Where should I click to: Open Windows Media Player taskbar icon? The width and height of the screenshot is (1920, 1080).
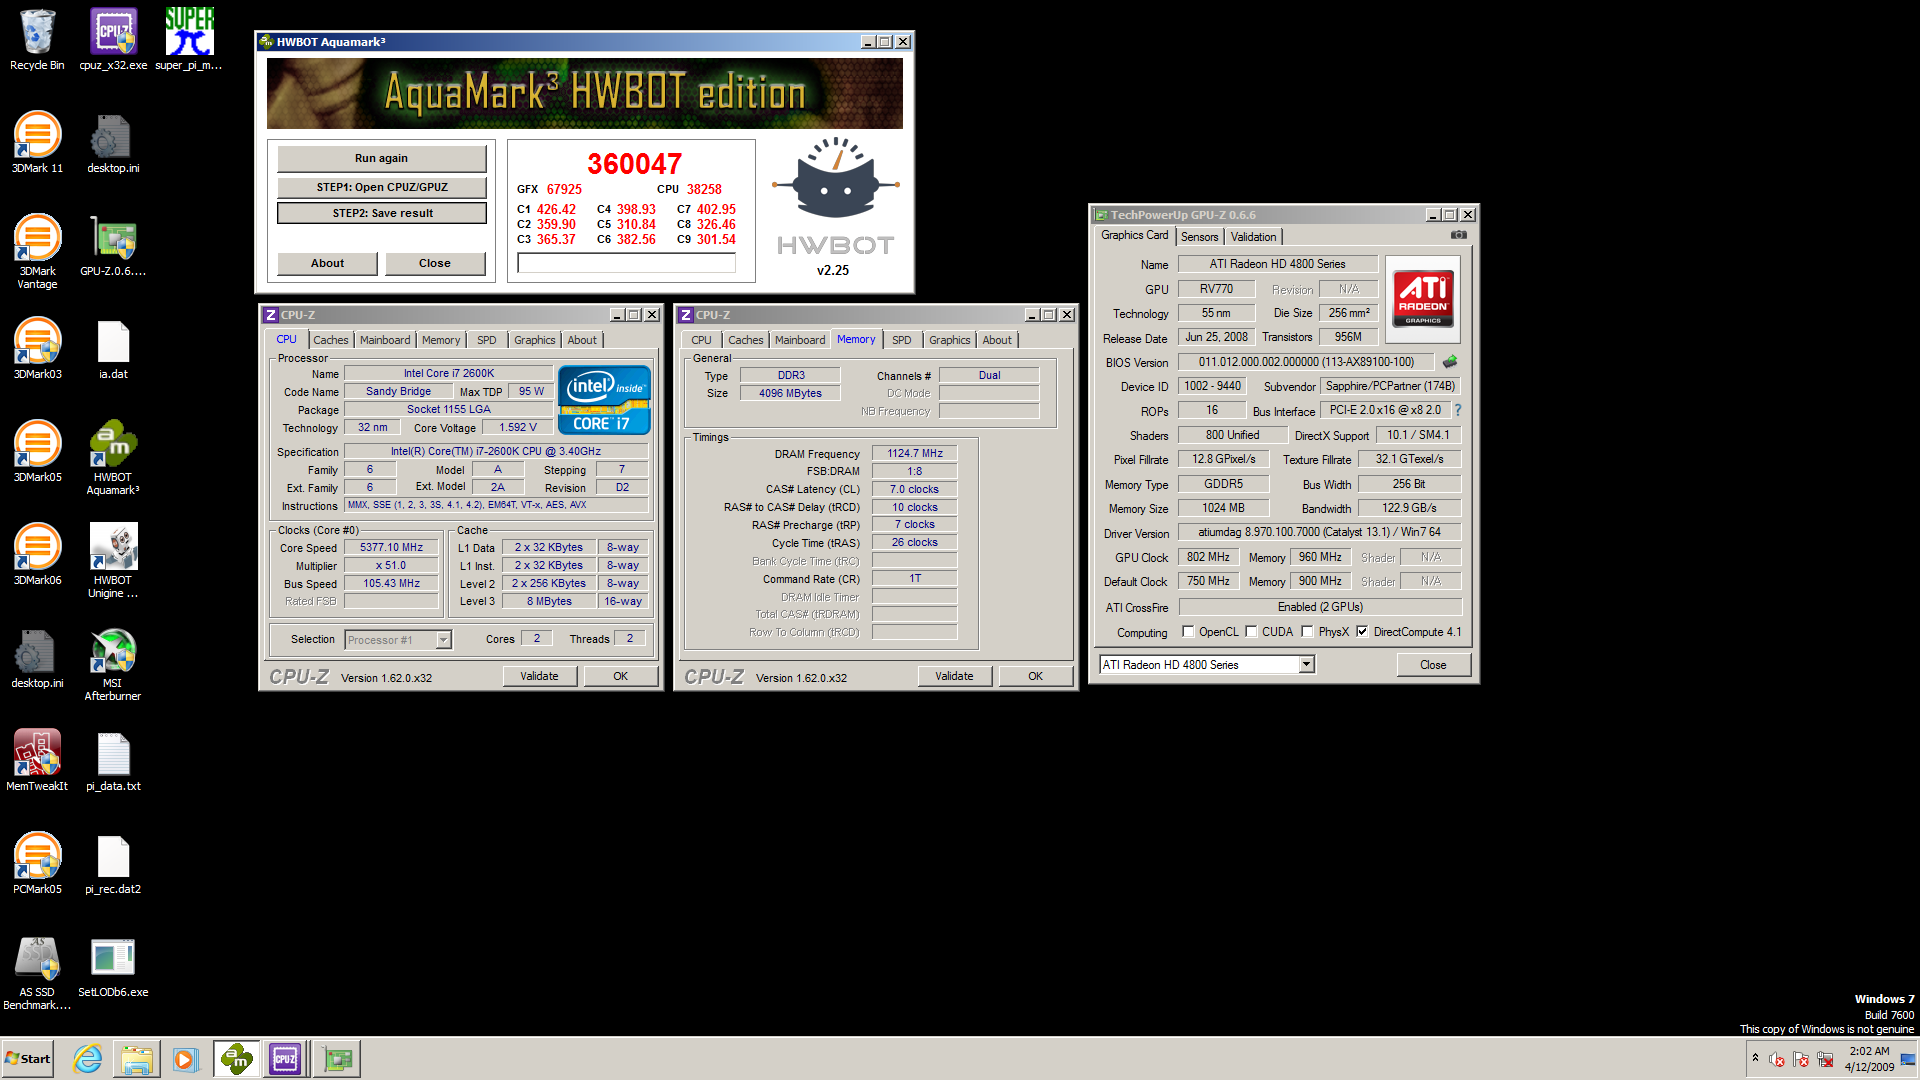pos(185,1059)
